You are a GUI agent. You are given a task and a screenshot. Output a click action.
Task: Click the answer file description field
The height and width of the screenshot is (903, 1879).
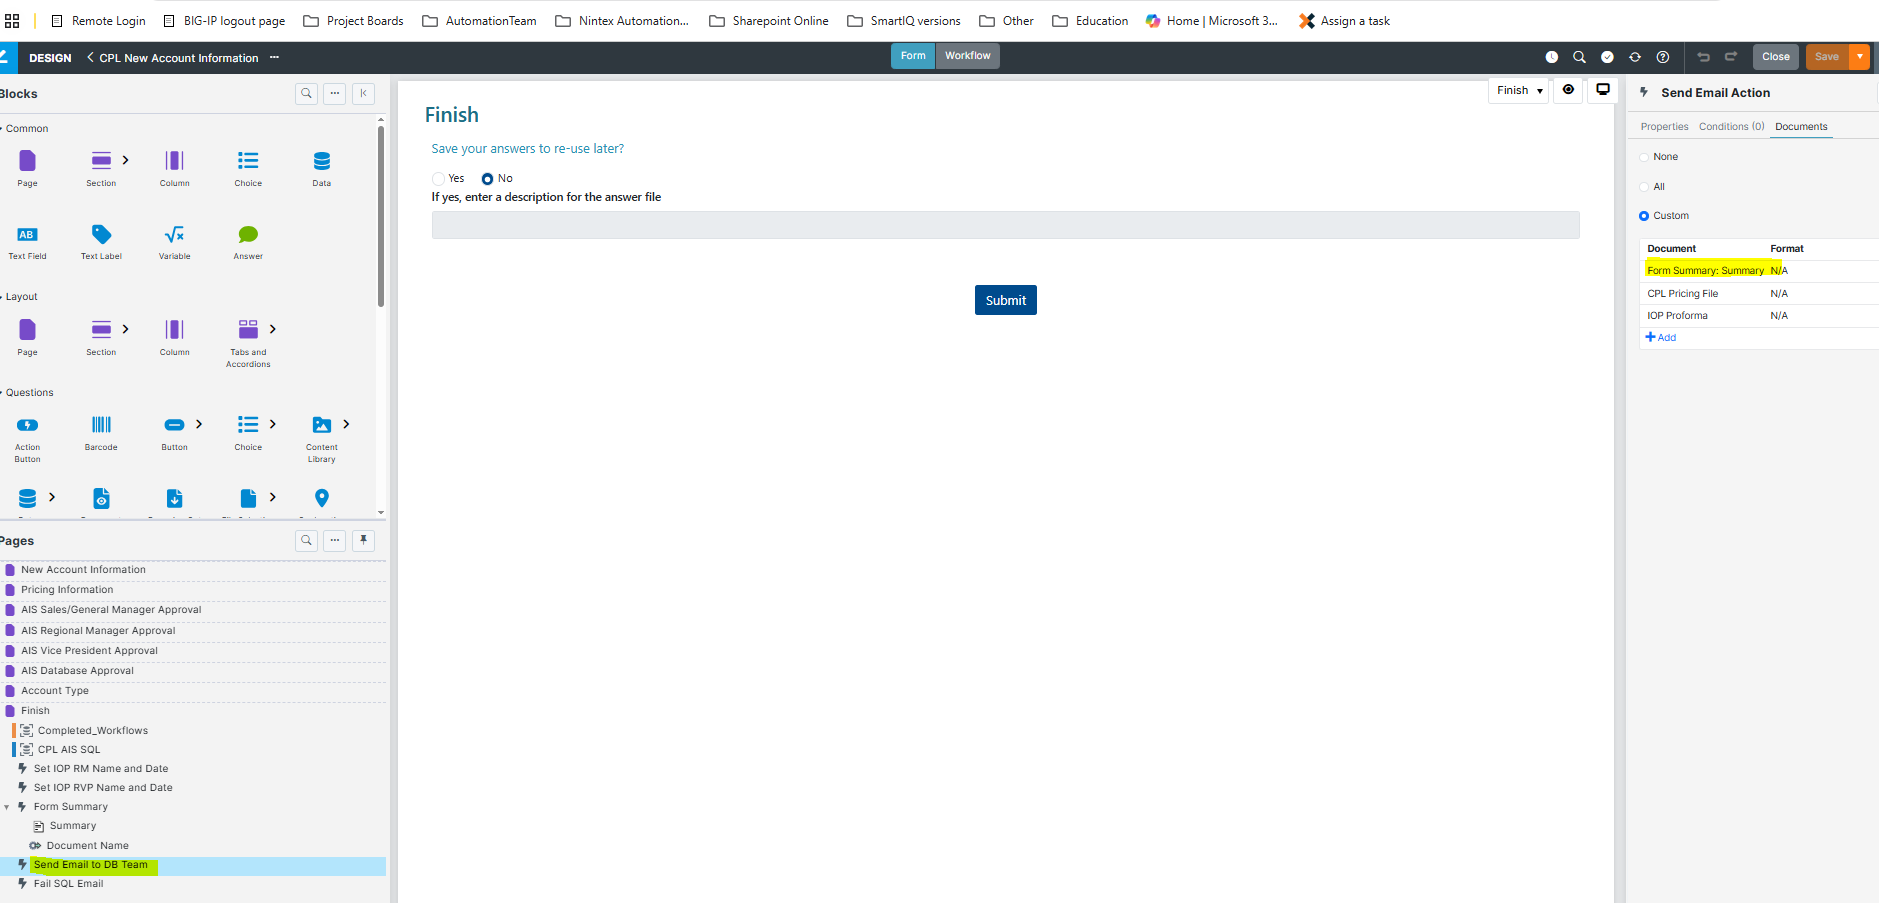(1005, 225)
